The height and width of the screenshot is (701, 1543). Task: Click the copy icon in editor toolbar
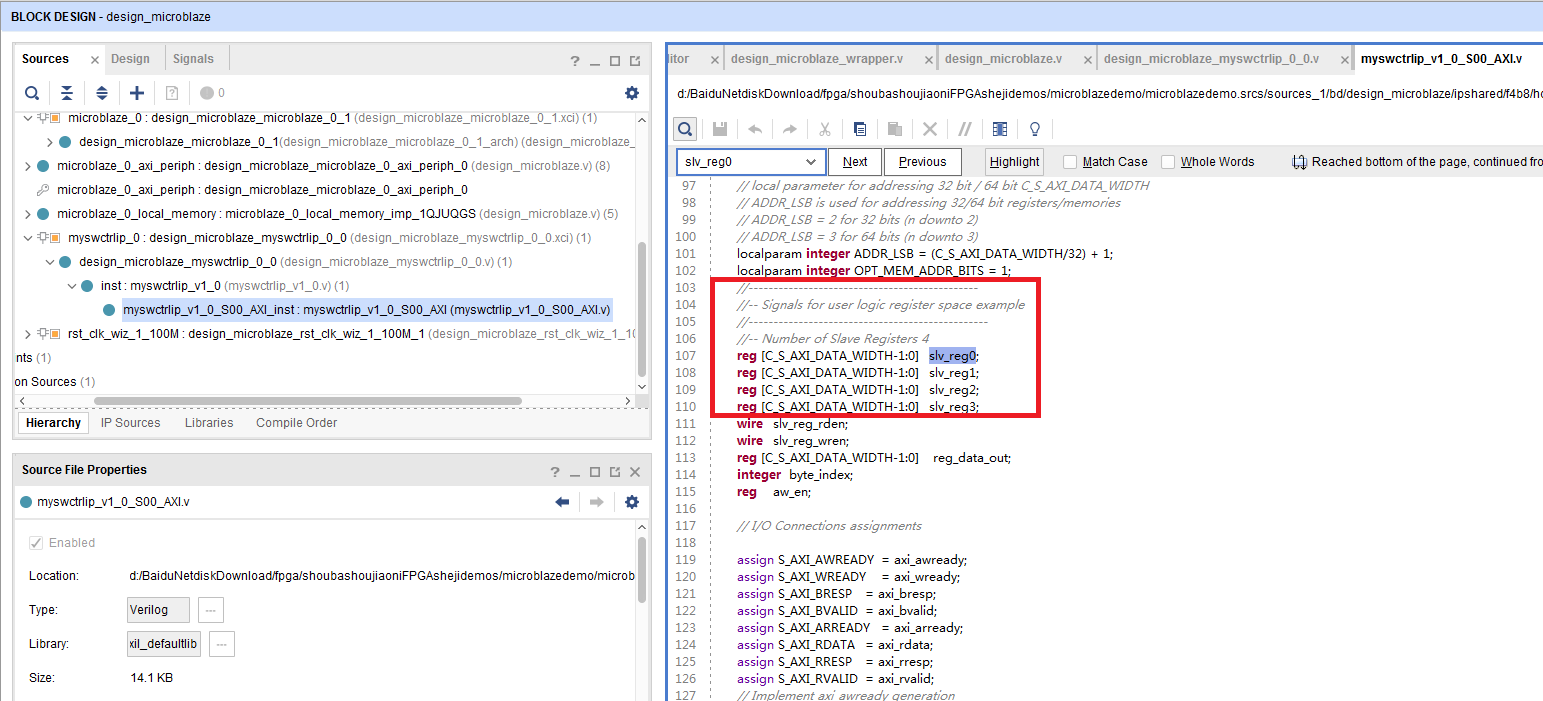tap(860, 129)
